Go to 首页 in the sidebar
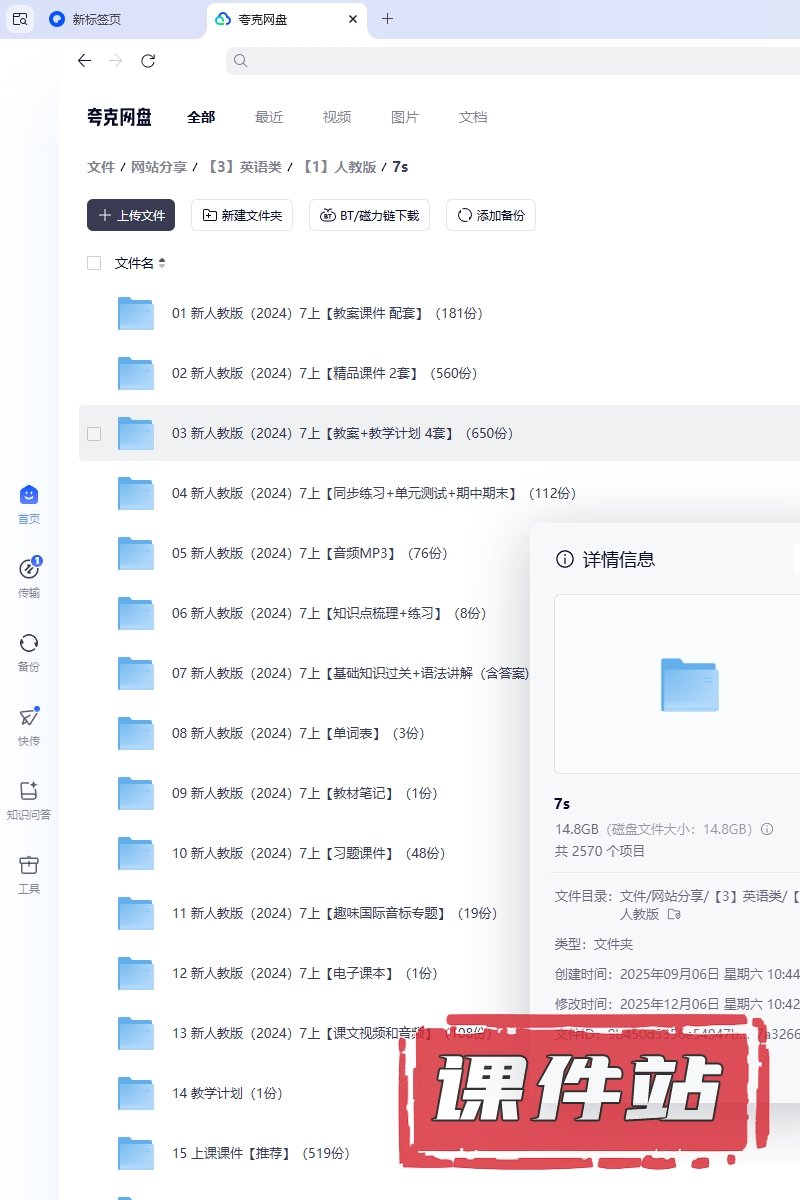Screen dimensions: 800x1200 point(29,496)
